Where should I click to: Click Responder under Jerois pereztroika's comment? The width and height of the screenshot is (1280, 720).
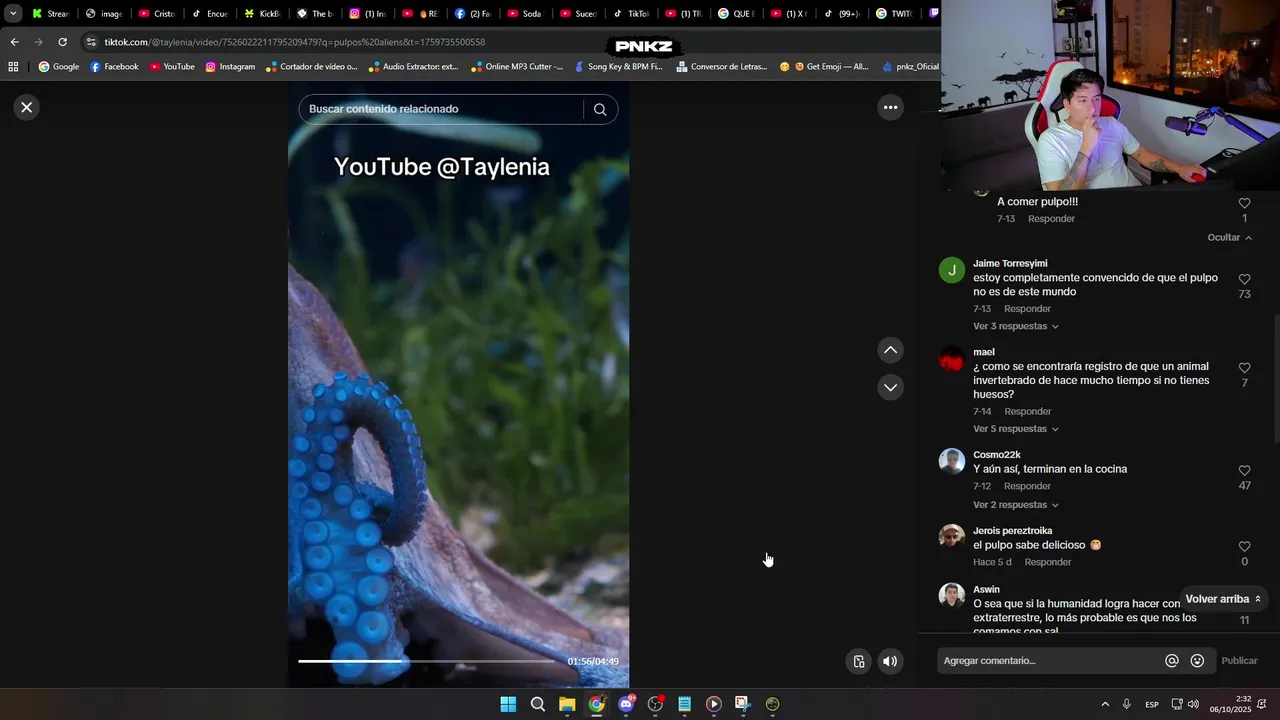coord(1047,562)
